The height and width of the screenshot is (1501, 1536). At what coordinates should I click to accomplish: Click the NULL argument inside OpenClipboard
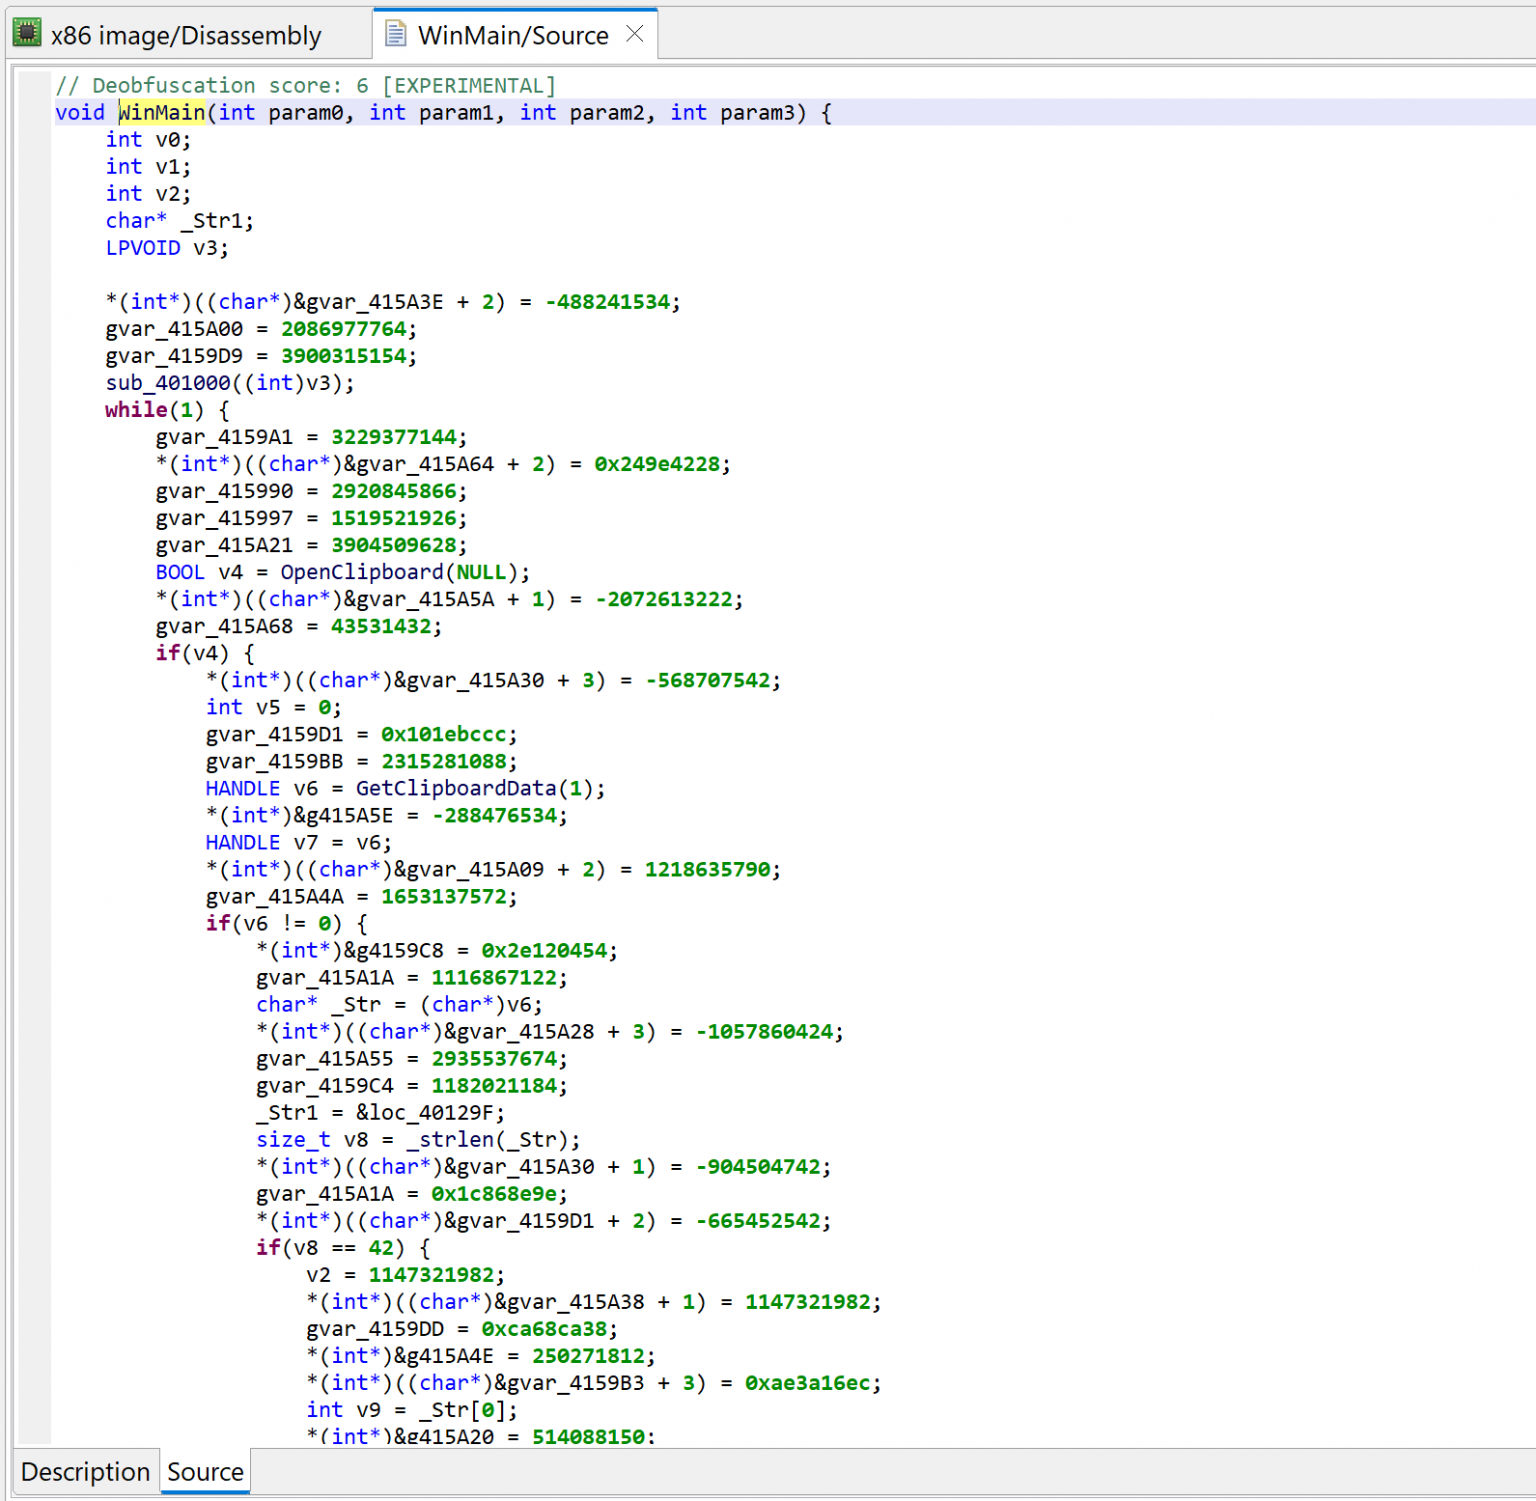pos(482,571)
